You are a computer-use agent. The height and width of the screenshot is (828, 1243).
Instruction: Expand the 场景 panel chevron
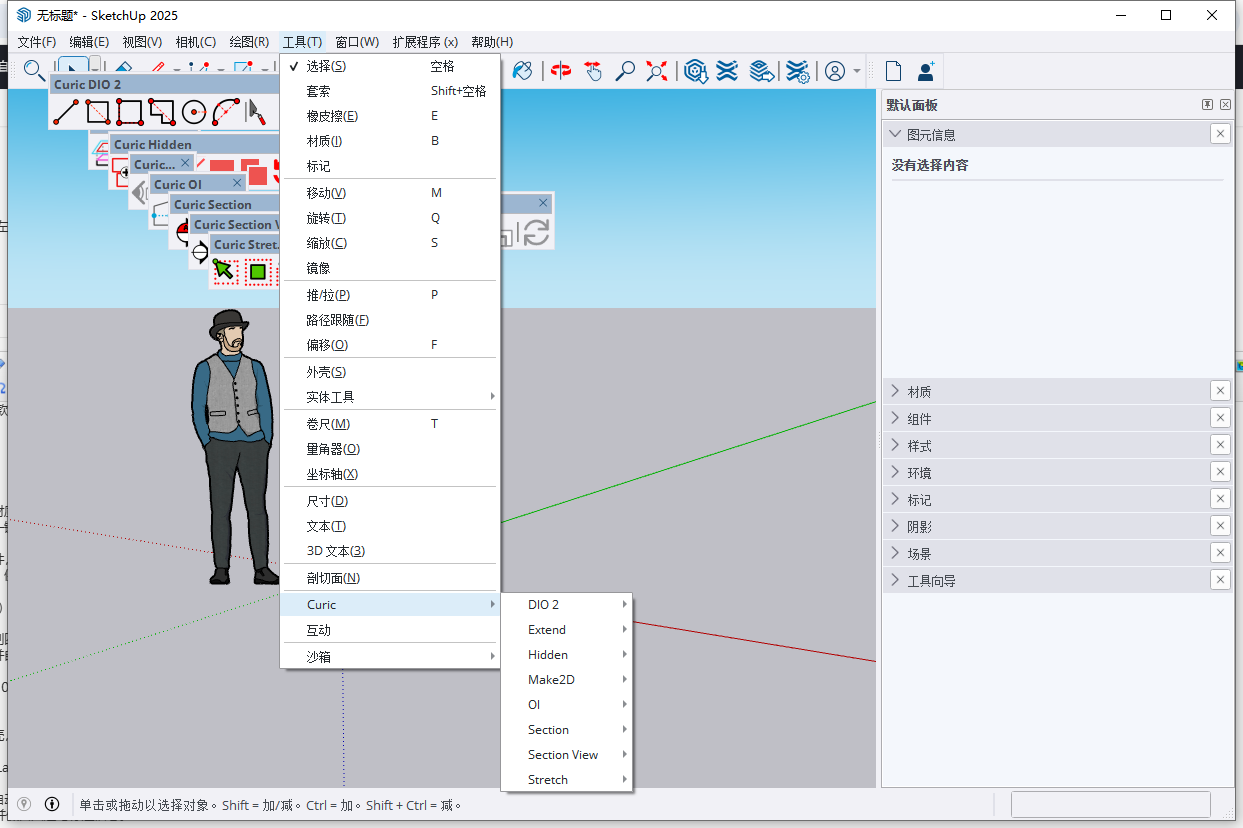tap(895, 553)
